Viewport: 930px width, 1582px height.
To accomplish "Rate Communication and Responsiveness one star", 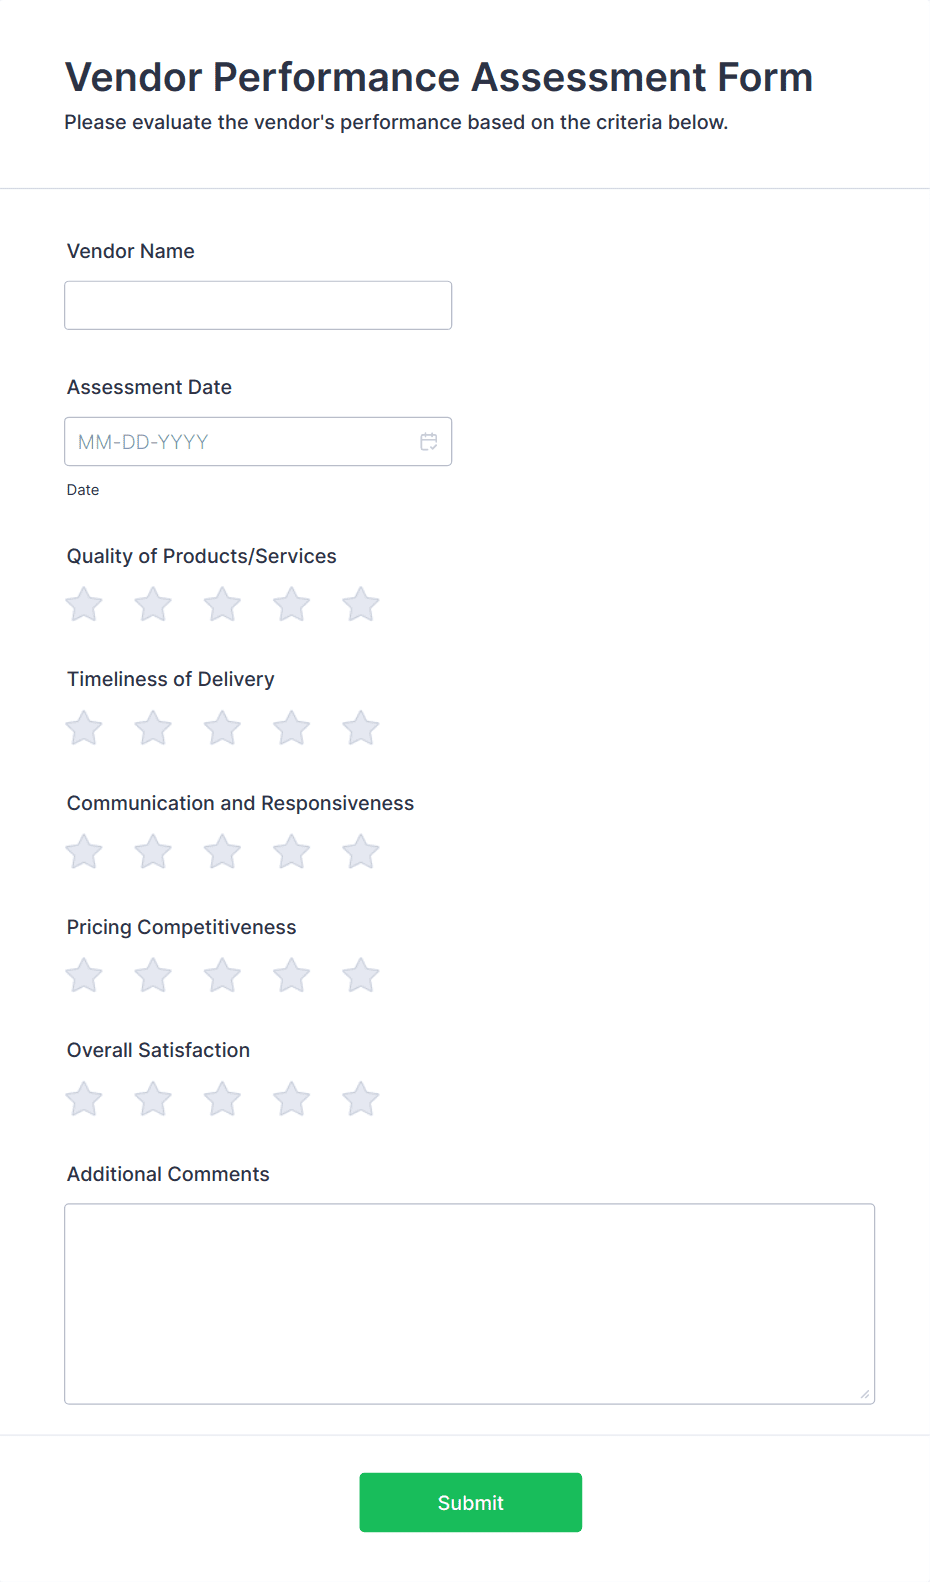I will click(83, 851).
